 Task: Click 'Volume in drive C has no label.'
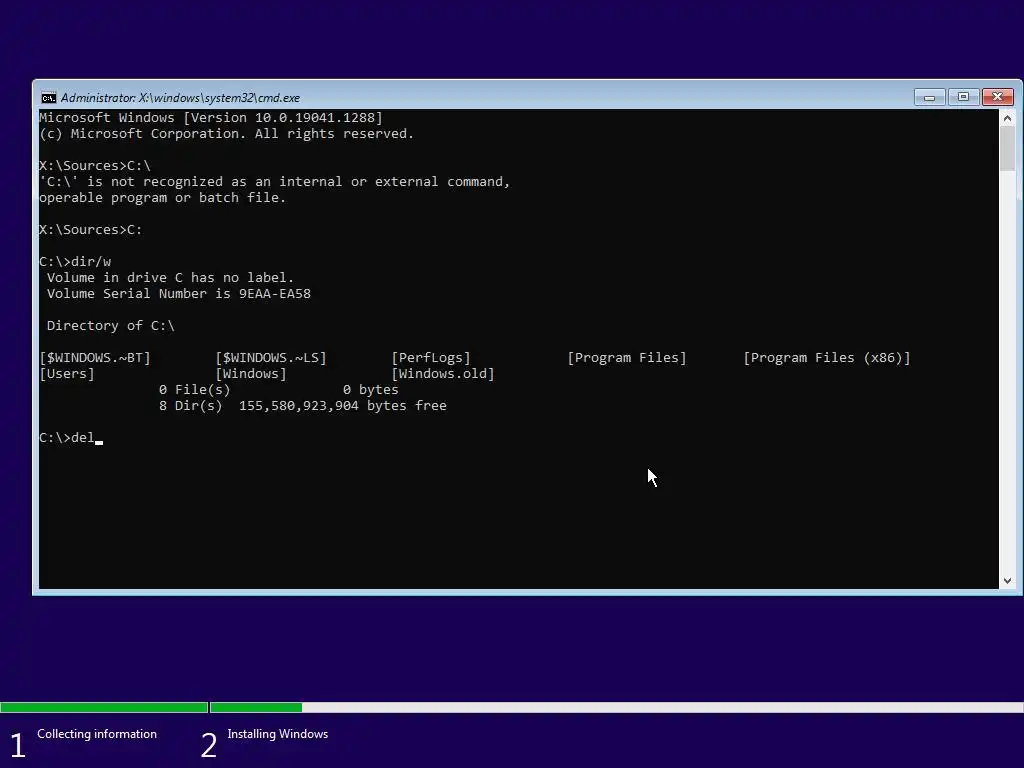(x=170, y=278)
